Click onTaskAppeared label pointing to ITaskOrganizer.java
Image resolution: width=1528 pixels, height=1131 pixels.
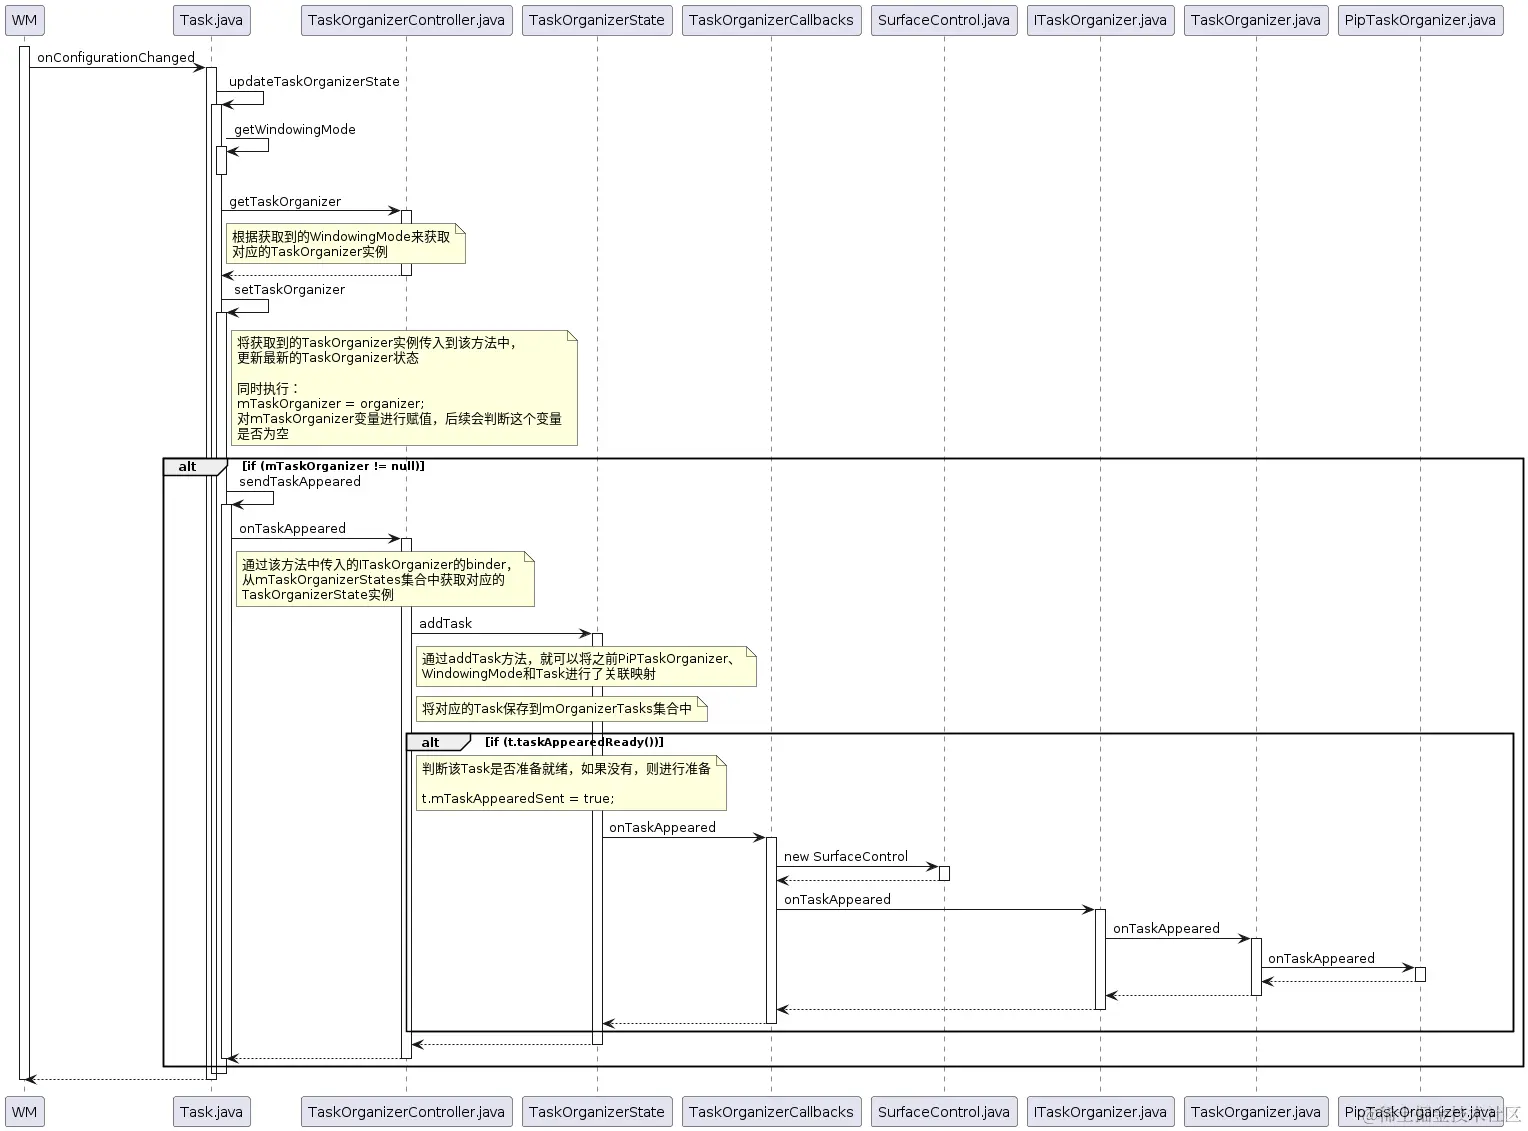837,900
